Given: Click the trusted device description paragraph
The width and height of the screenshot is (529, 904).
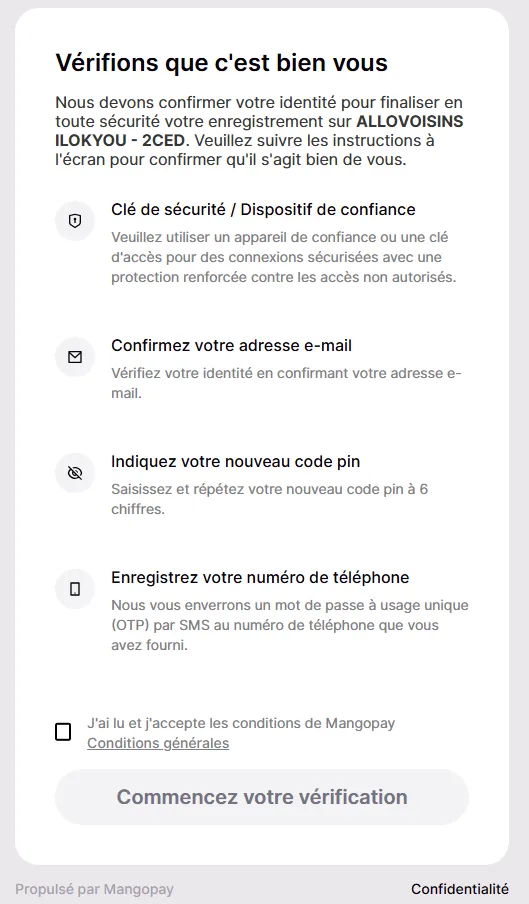Looking at the screenshot, I should (x=284, y=257).
